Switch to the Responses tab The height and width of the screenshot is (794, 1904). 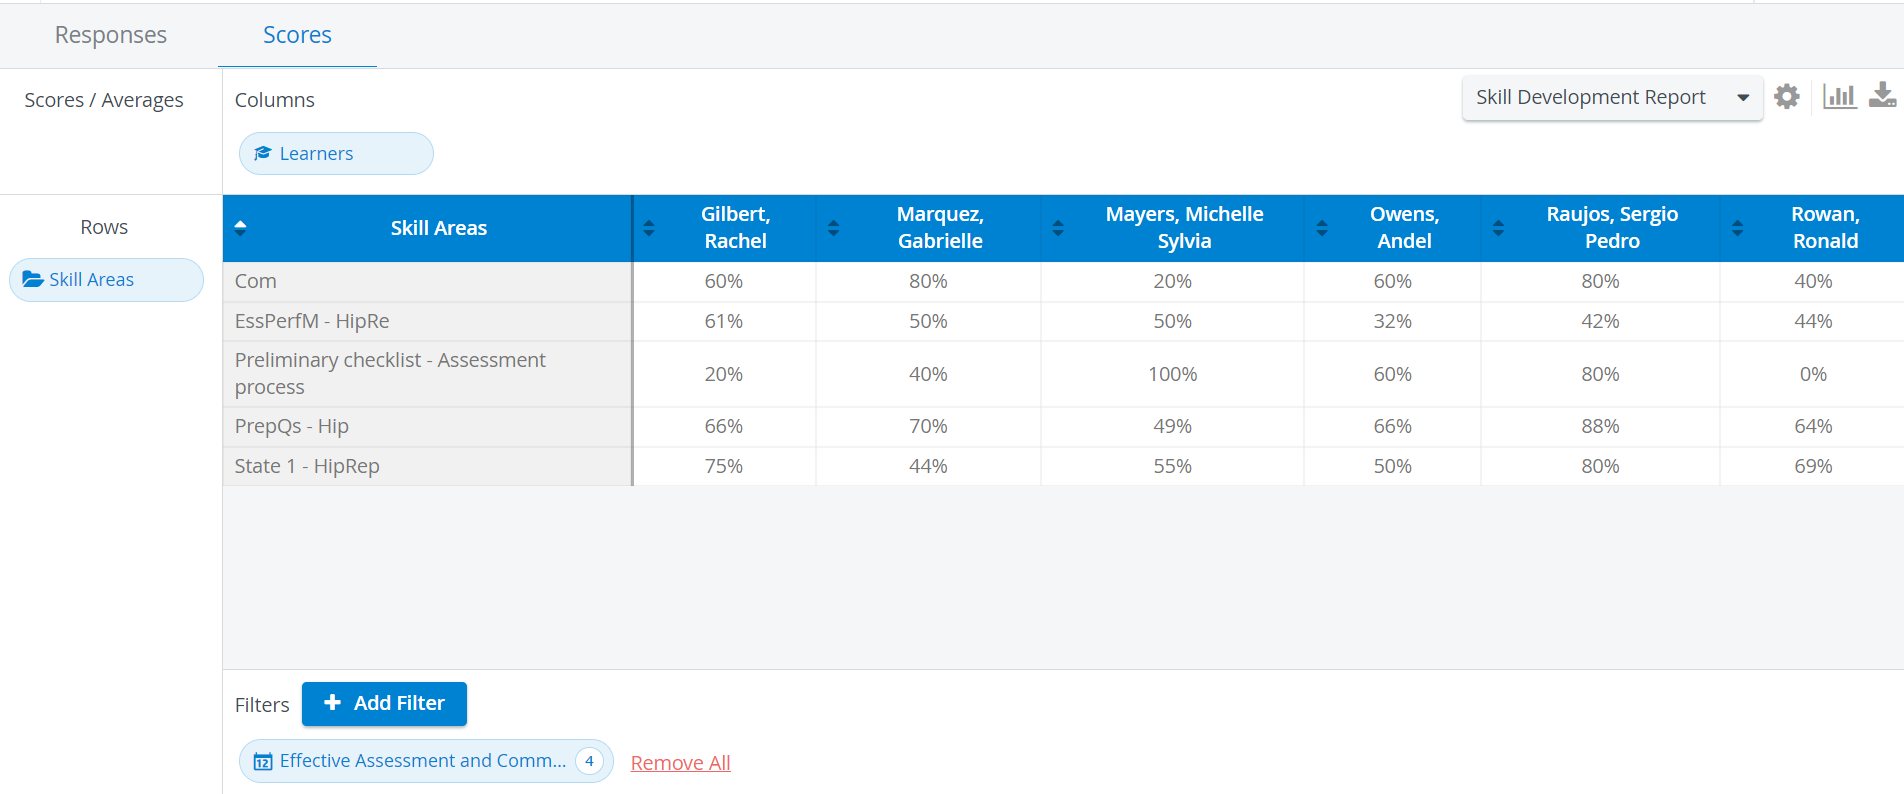tap(111, 35)
